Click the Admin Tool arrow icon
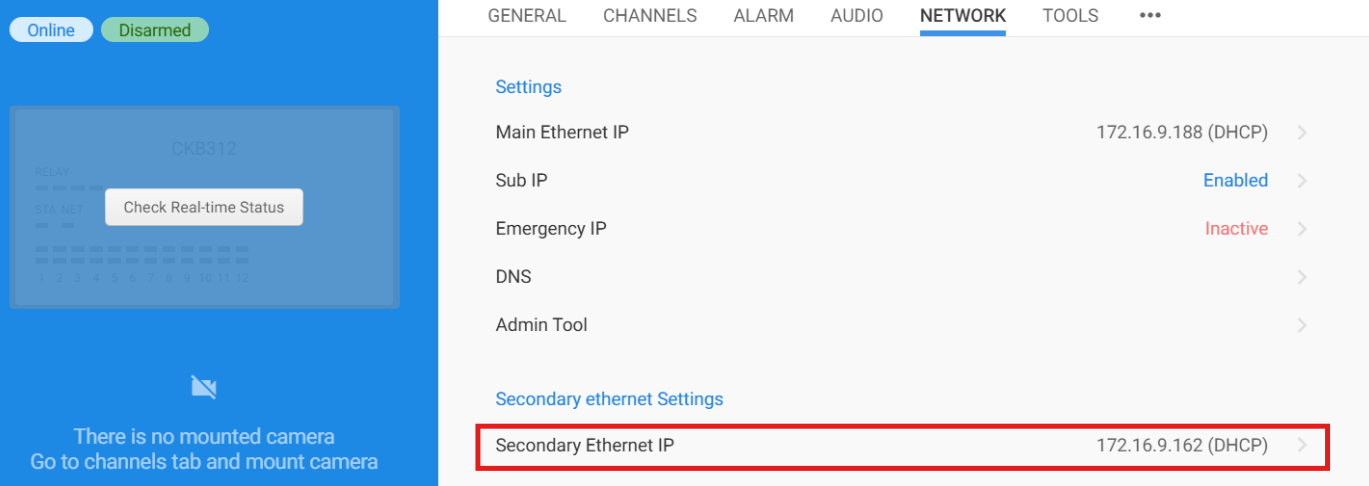This screenshot has height=486, width=1369. tap(1302, 325)
